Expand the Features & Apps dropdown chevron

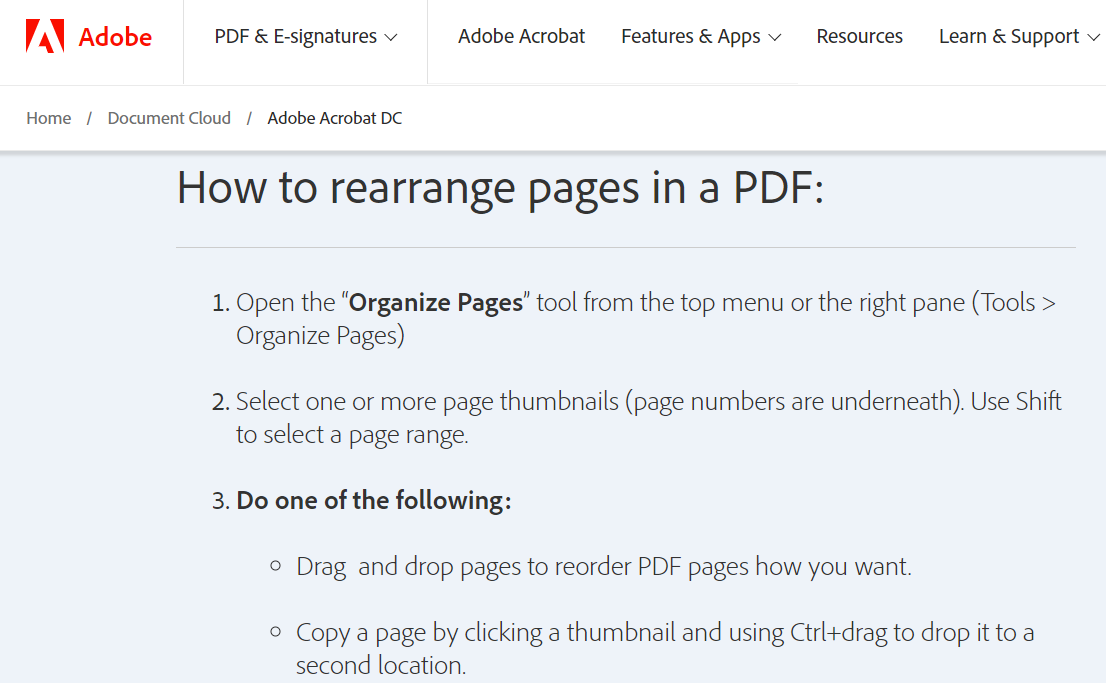click(776, 38)
